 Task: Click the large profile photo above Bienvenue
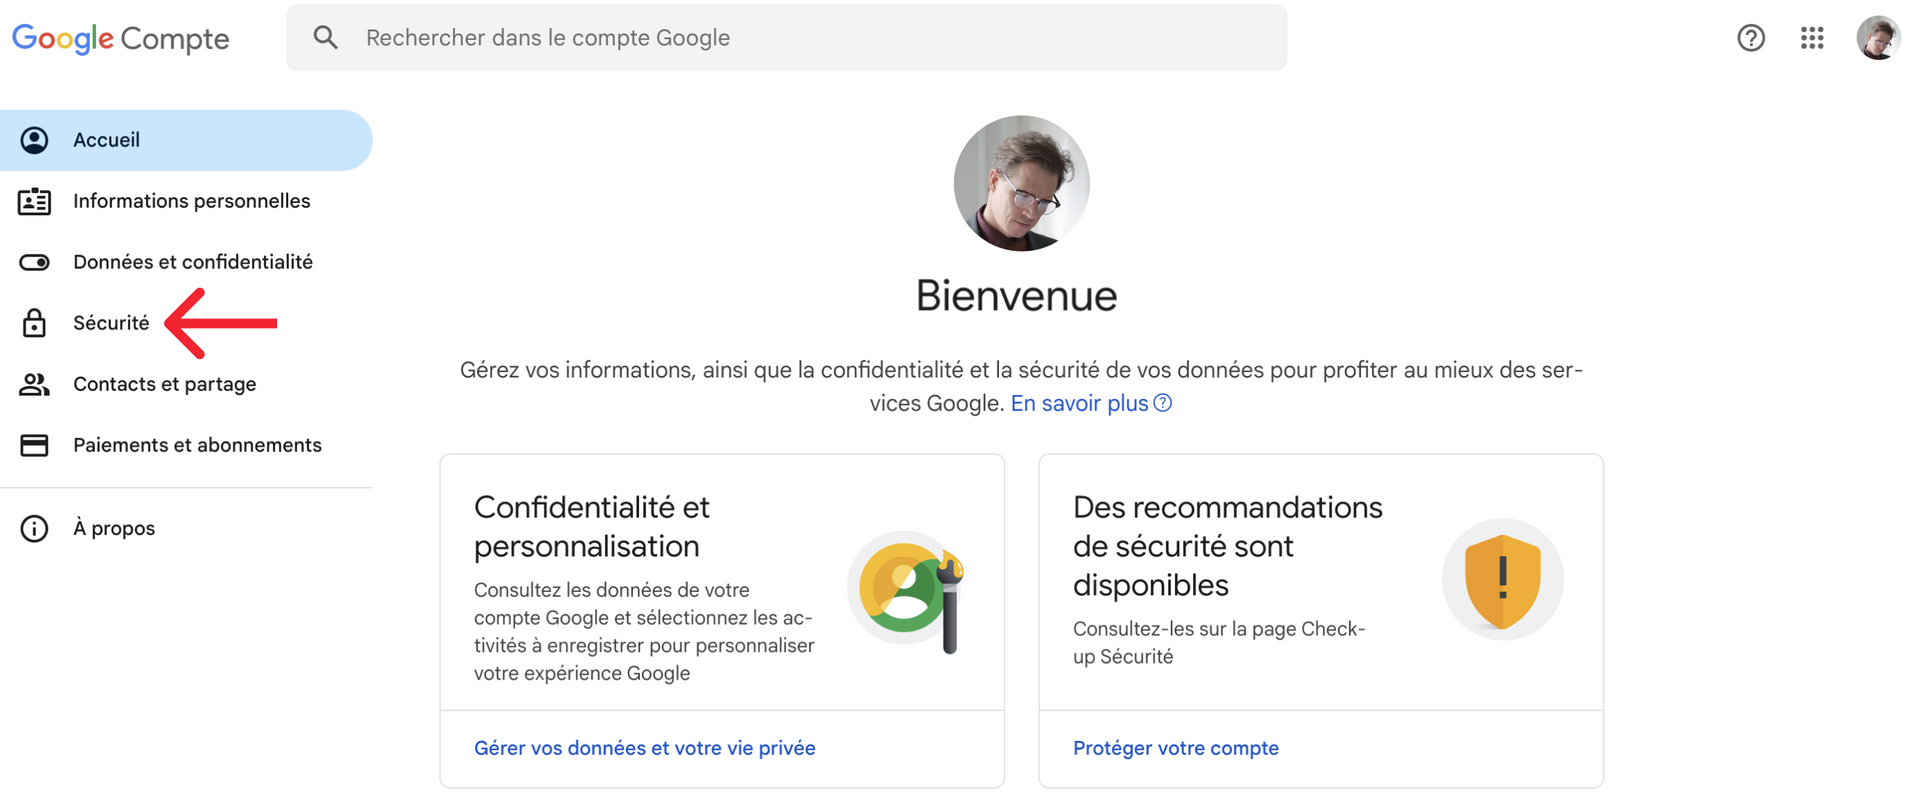click(x=1021, y=183)
